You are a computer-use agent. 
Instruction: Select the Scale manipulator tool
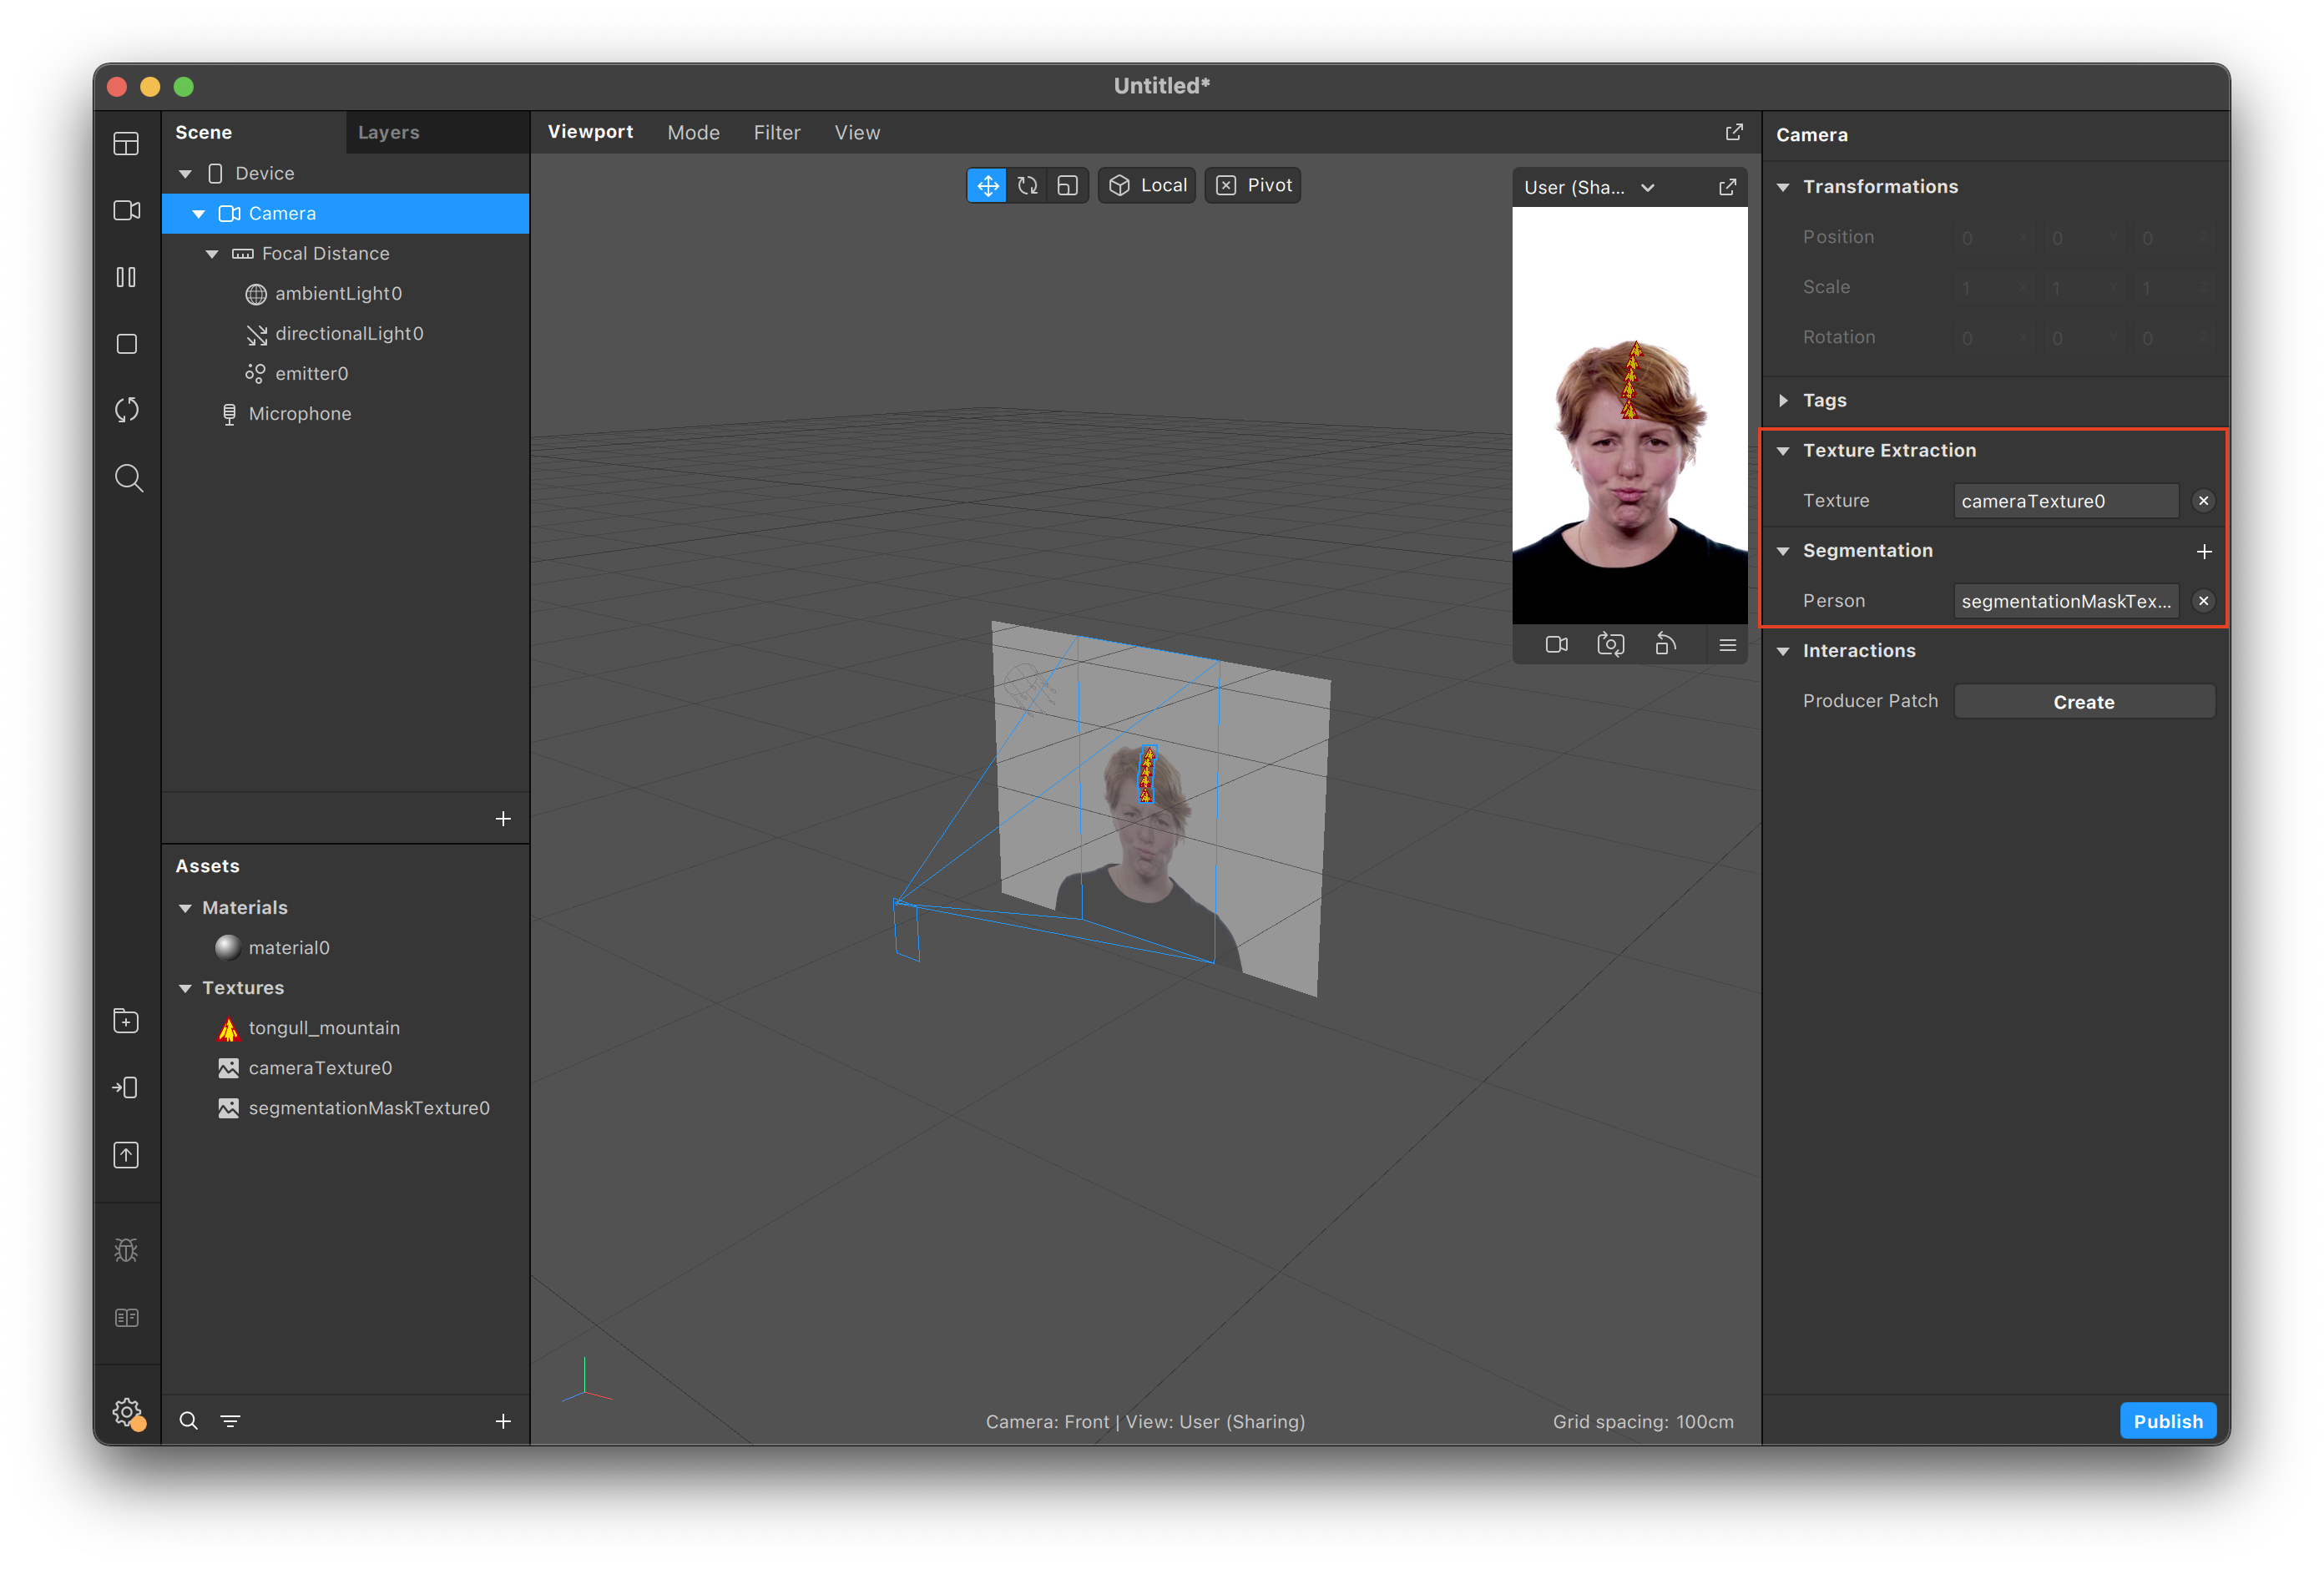[x=1067, y=186]
